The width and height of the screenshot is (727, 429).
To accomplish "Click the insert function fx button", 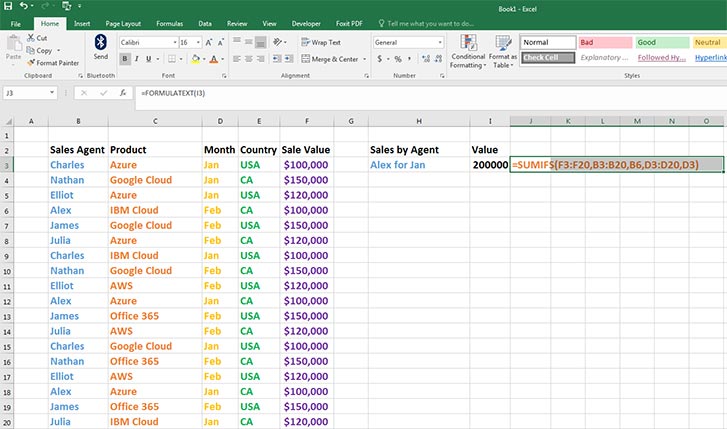I will (x=123, y=93).
